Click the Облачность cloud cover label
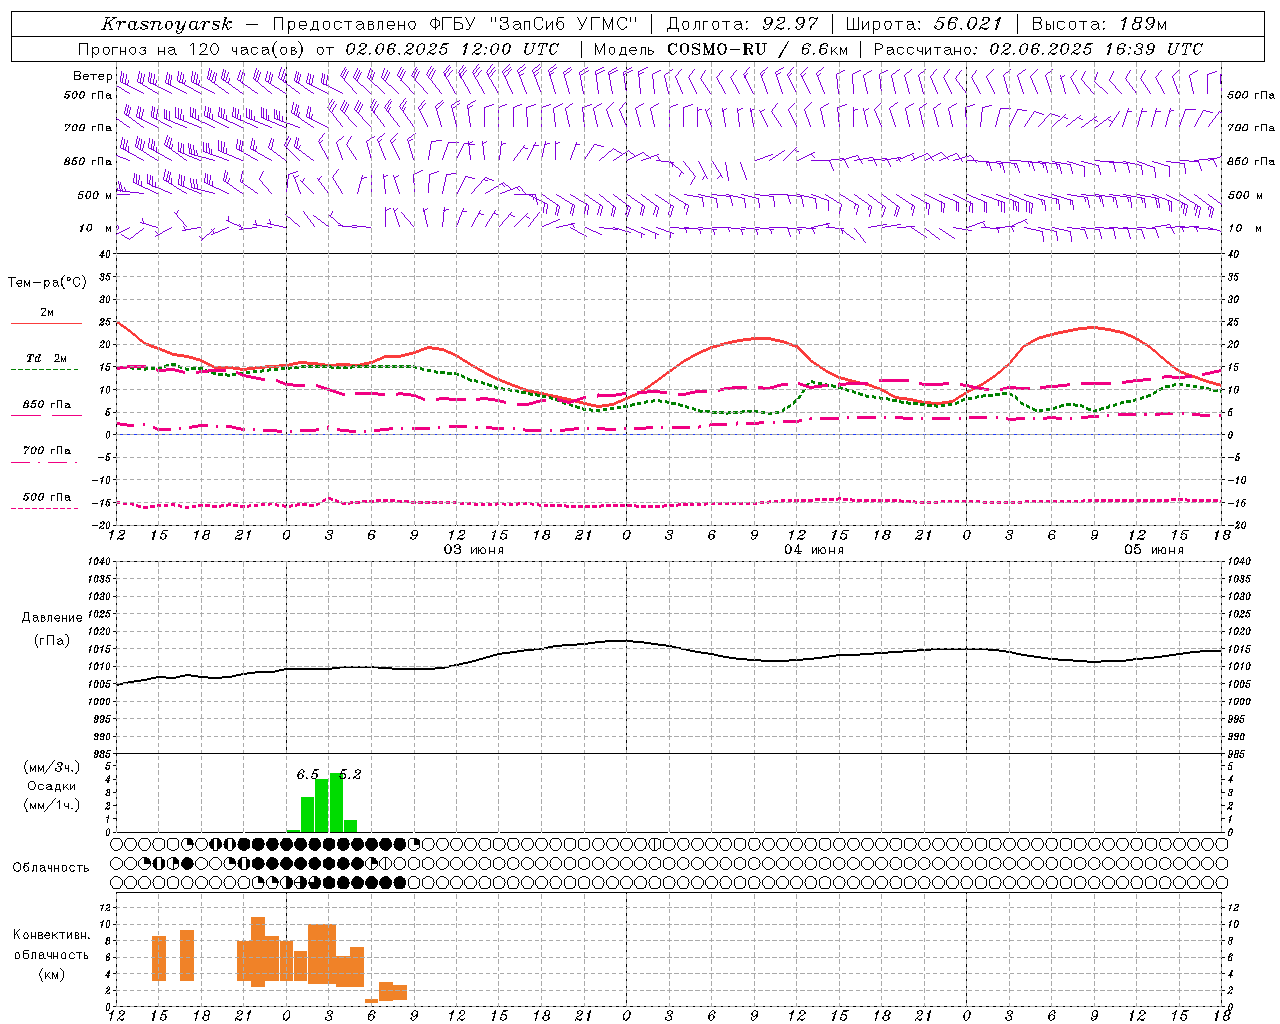The height and width of the screenshot is (1024, 1280). pos(51,867)
